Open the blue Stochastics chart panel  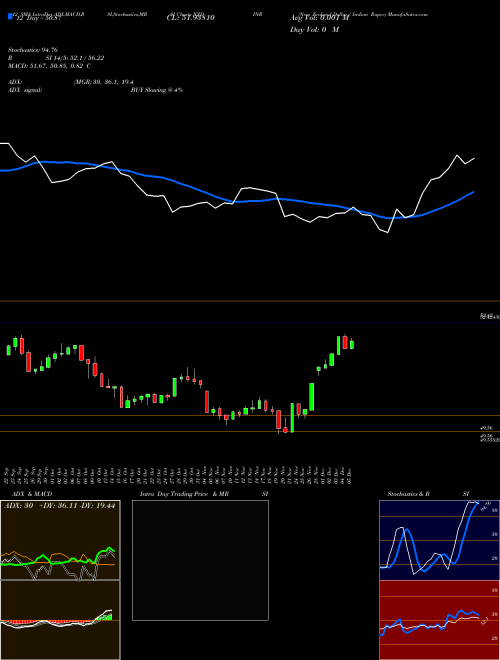[439, 540]
